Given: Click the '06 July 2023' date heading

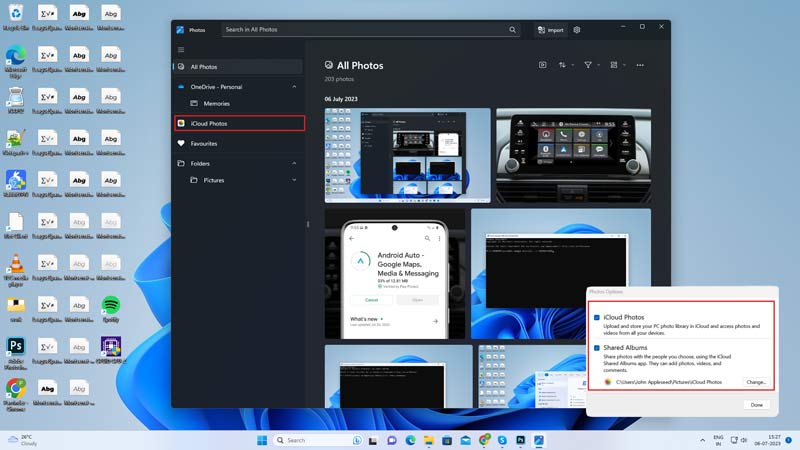Looking at the screenshot, I should (341, 99).
